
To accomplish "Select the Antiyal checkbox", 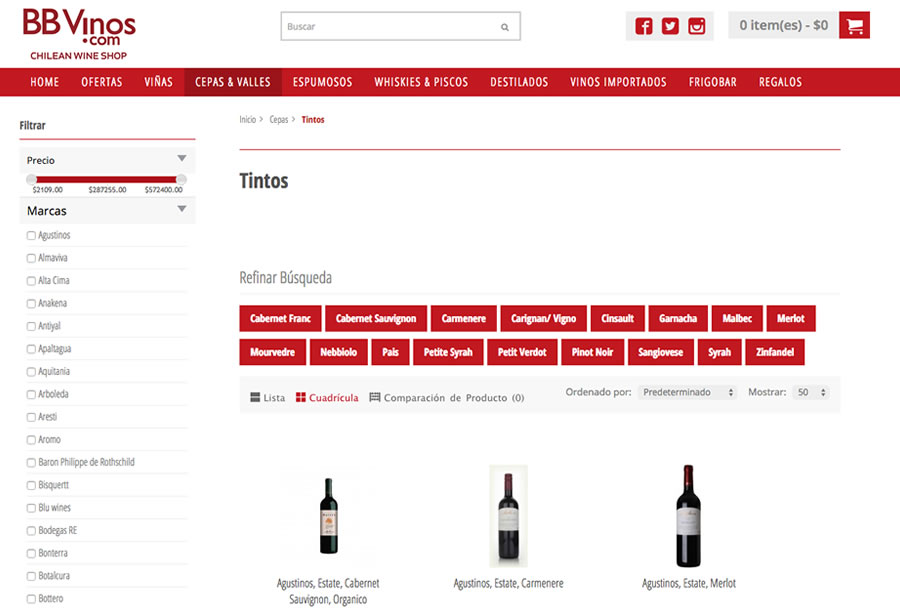I will coord(31,326).
